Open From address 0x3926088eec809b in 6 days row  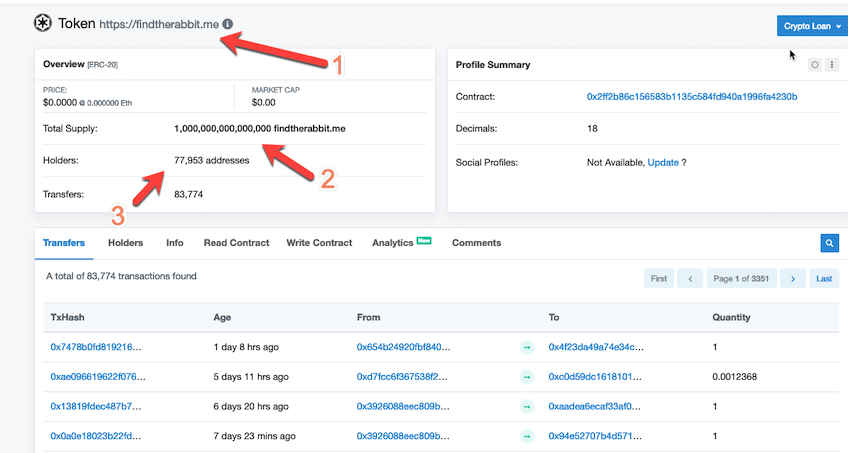pos(403,407)
